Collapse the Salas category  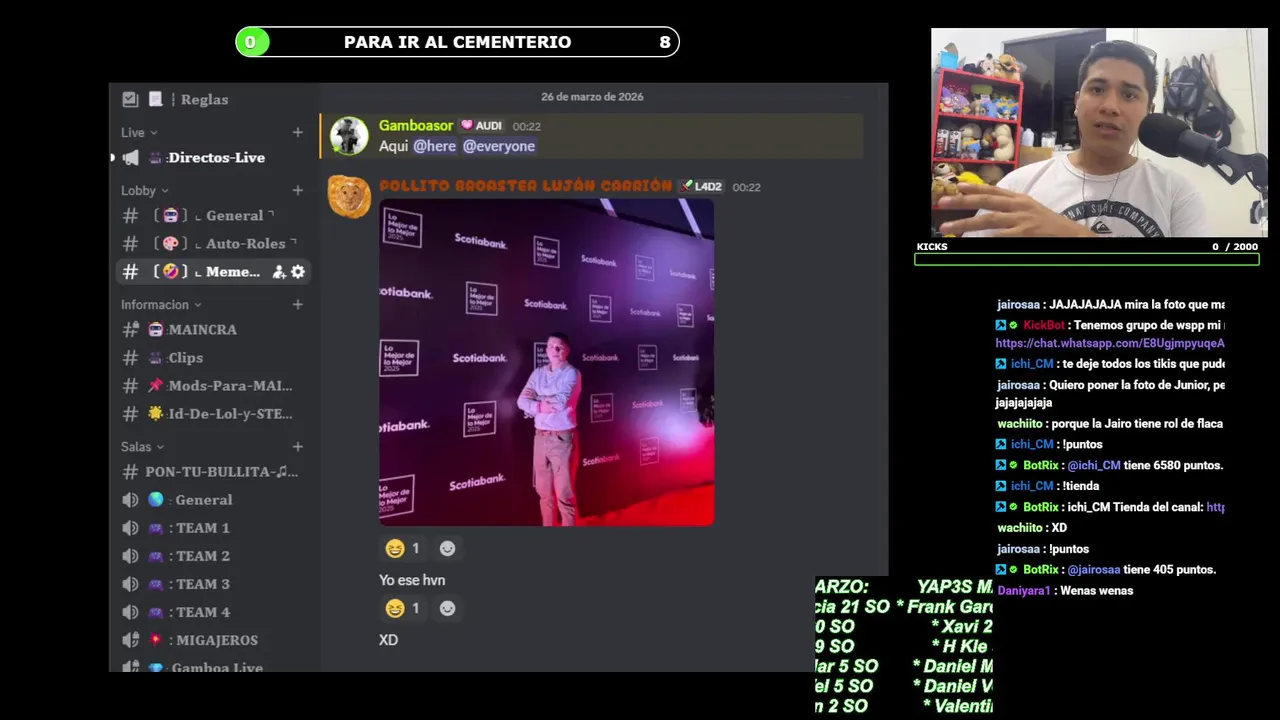[142, 447]
